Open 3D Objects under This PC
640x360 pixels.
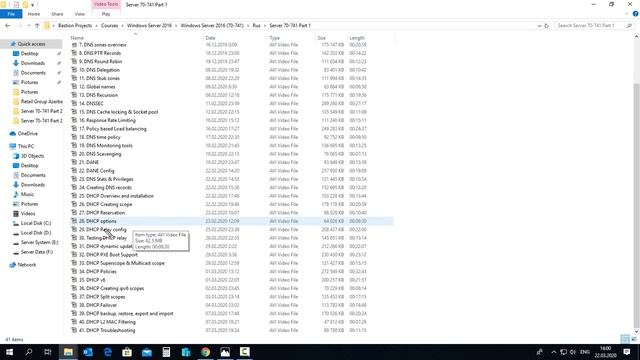click(x=32, y=156)
